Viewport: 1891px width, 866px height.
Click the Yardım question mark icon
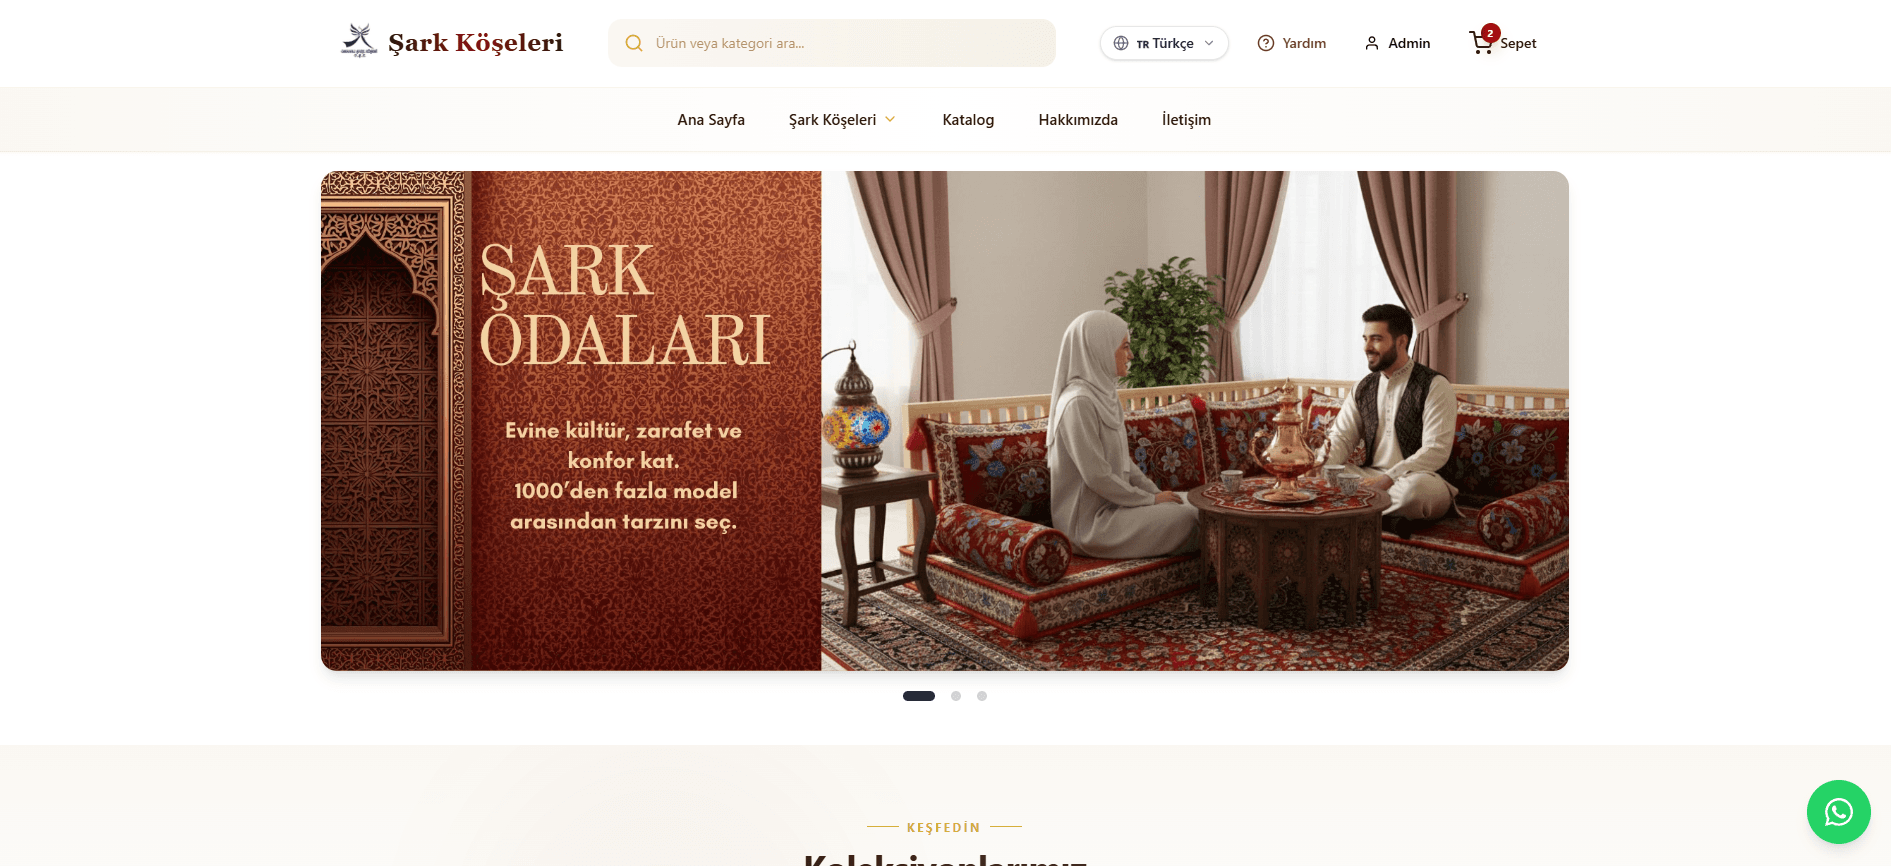1266,43
